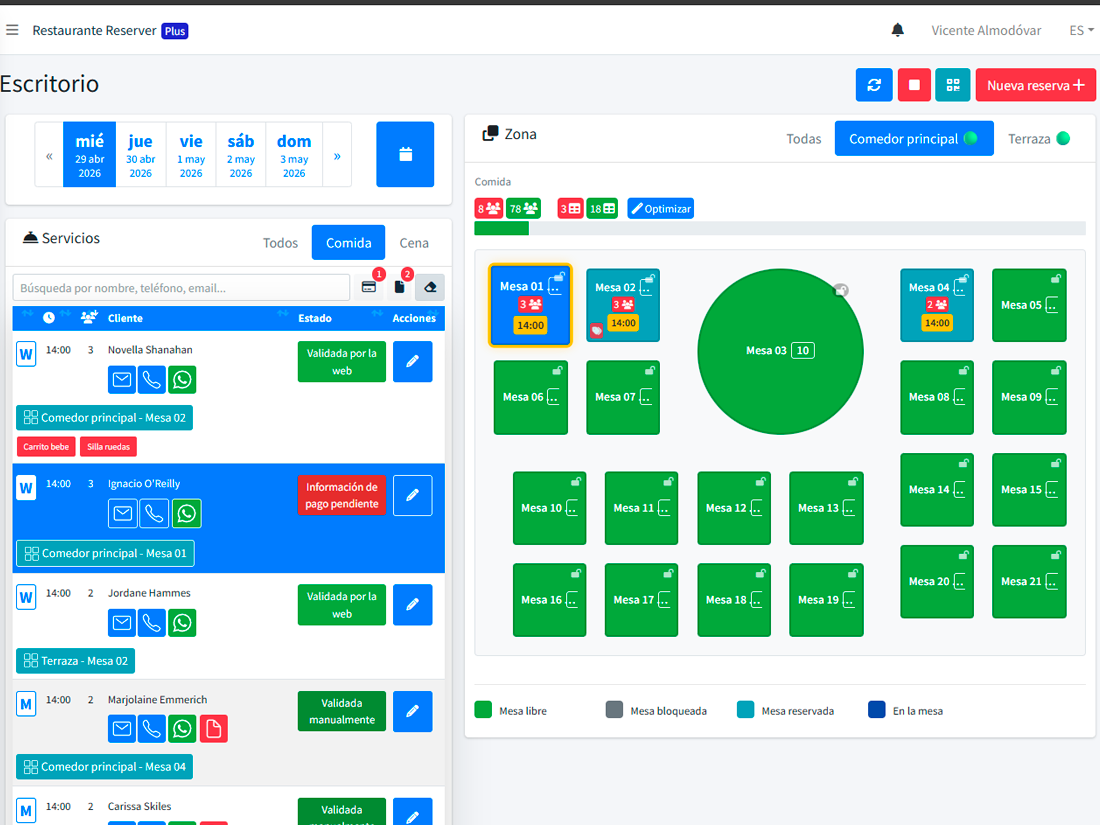Toggle lock icon on Mesa 21
The height and width of the screenshot is (825, 1100).
point(1055,555)
